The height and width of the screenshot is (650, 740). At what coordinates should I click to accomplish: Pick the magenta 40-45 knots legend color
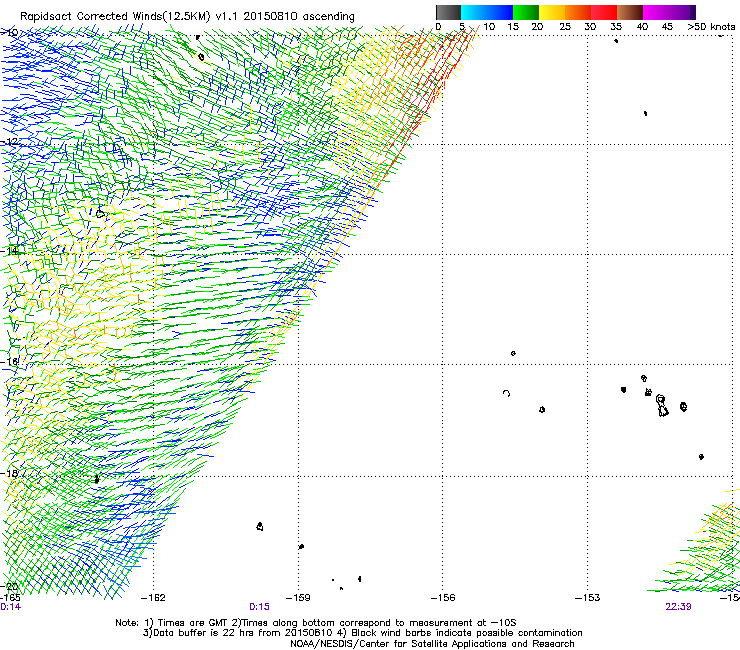point(656,12)
